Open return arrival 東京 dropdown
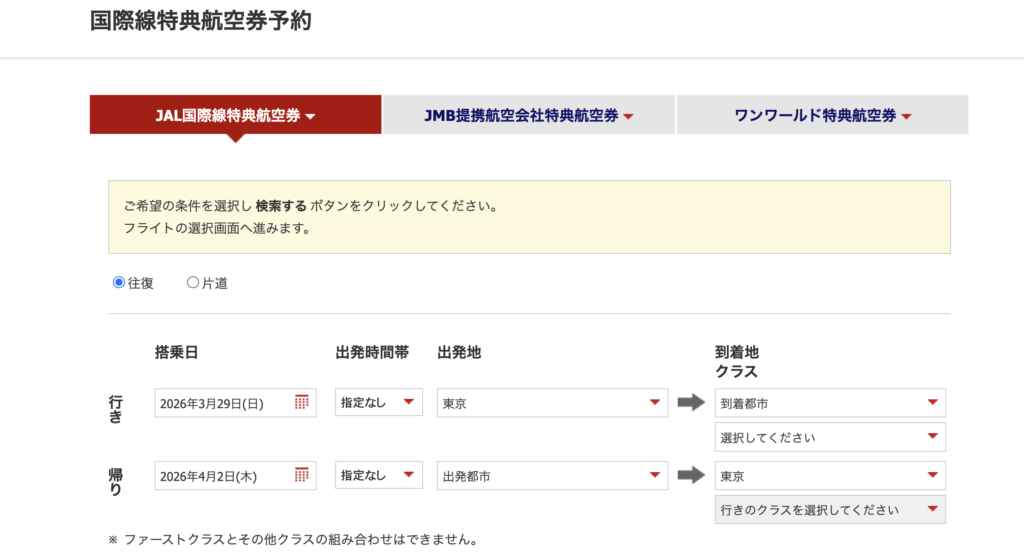The width and height of the screenshot is (1024, 556). point(829,476)
